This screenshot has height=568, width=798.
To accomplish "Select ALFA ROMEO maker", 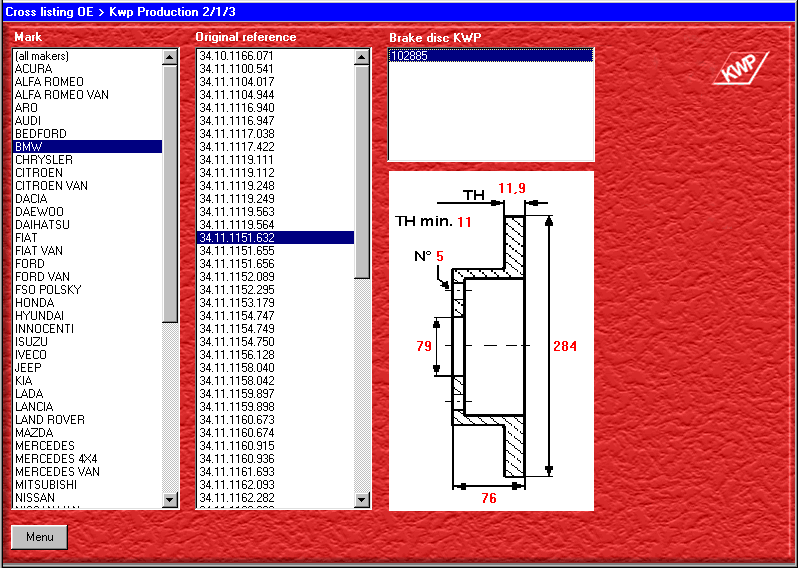I will (87, 82).
